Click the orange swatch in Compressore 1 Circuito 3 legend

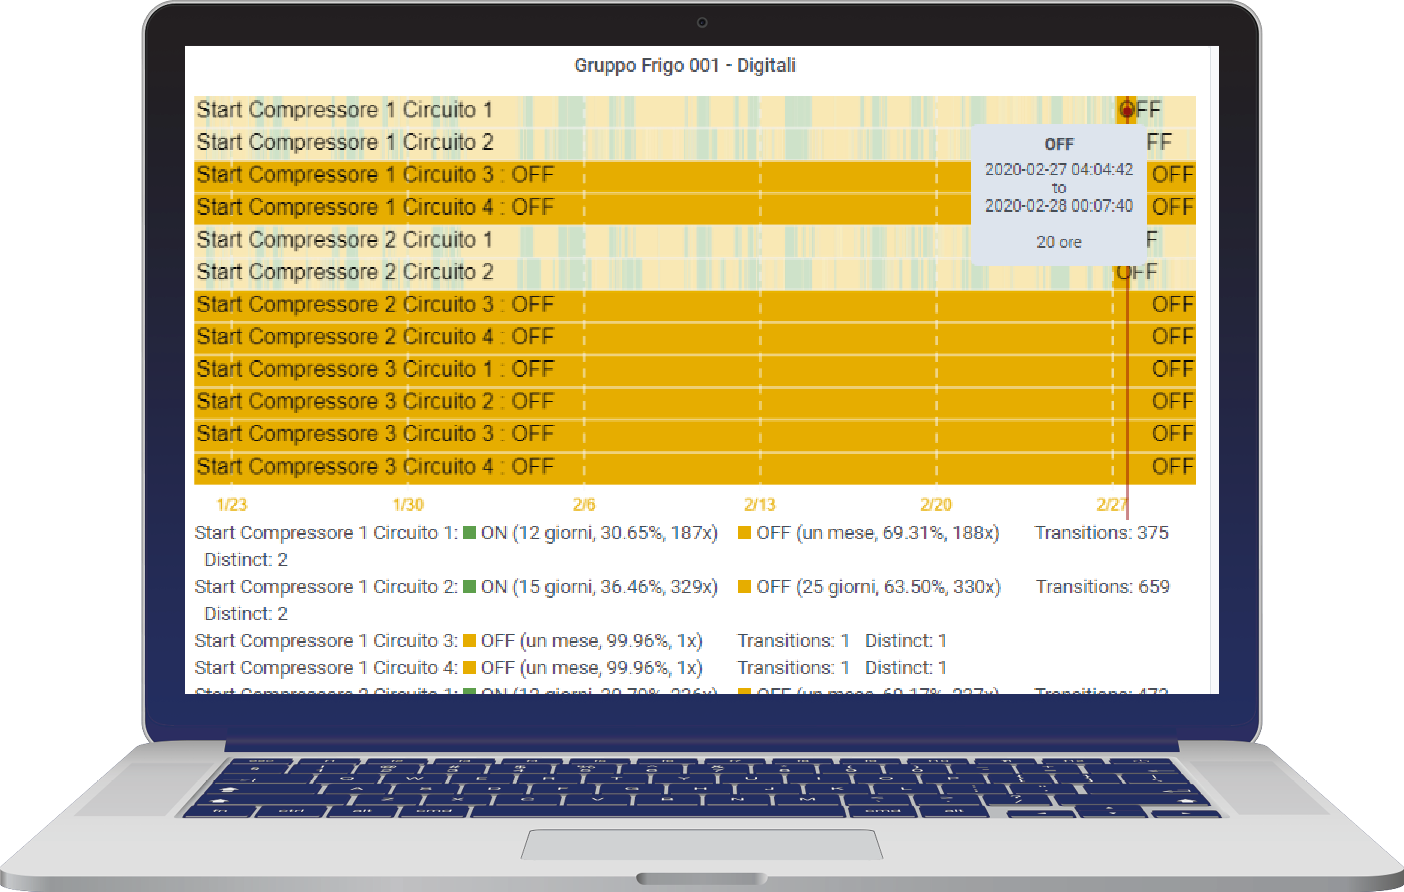coord(469,641)
